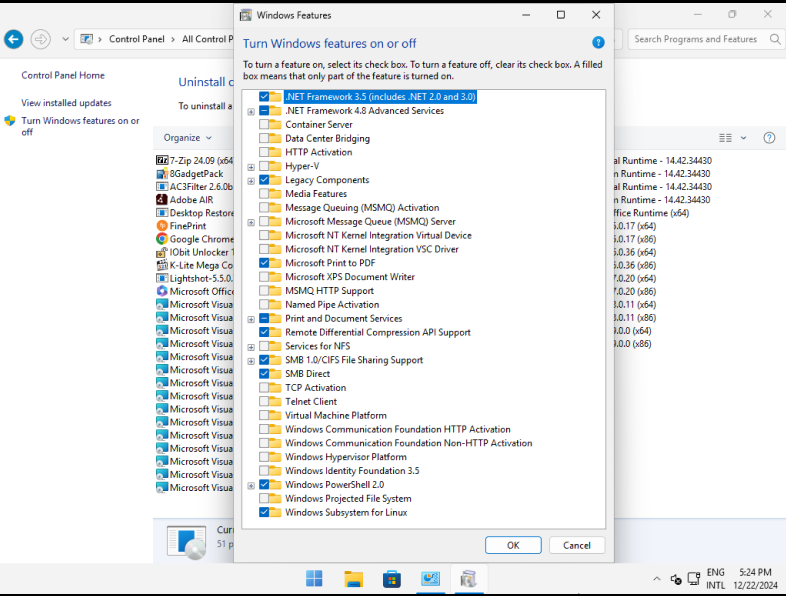The image size is (786, 596).
Task: Select the Desktop Restore icon
Action: tap(162, 213)
